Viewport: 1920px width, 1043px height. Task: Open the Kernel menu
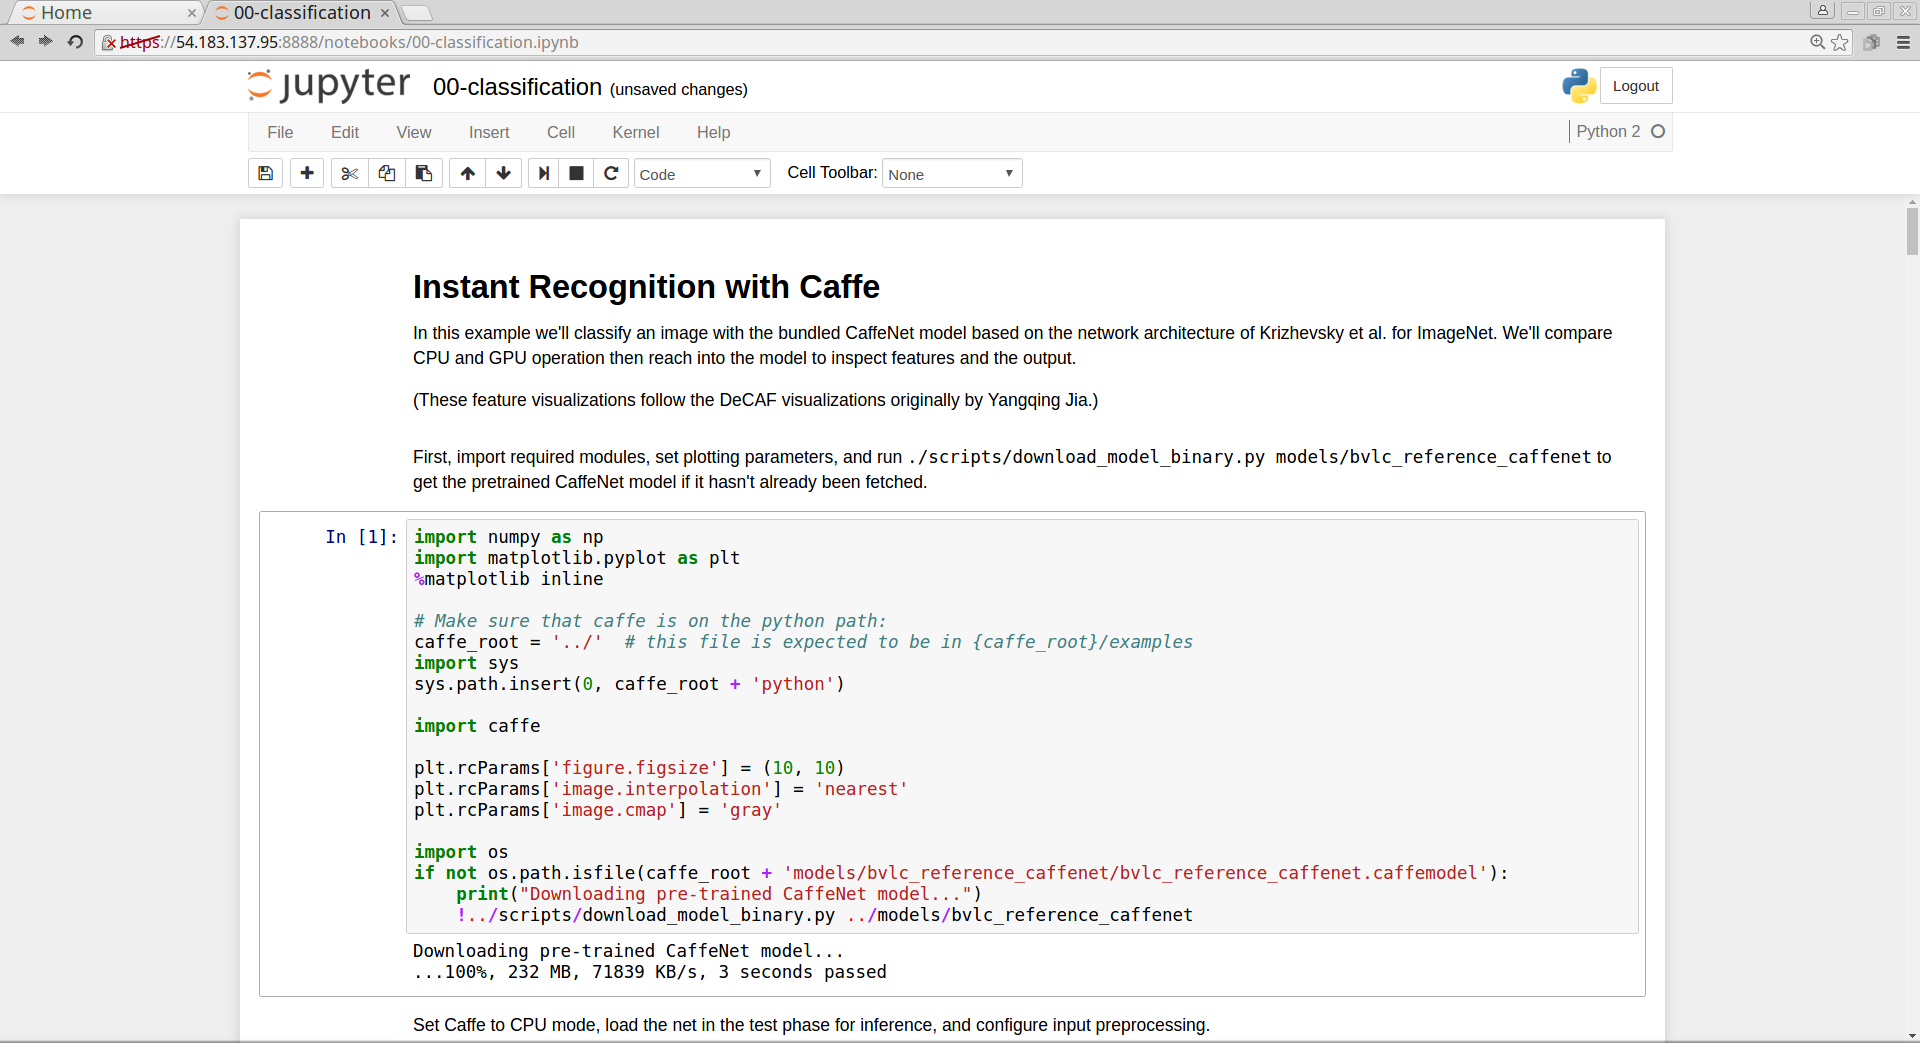(635, 132)
